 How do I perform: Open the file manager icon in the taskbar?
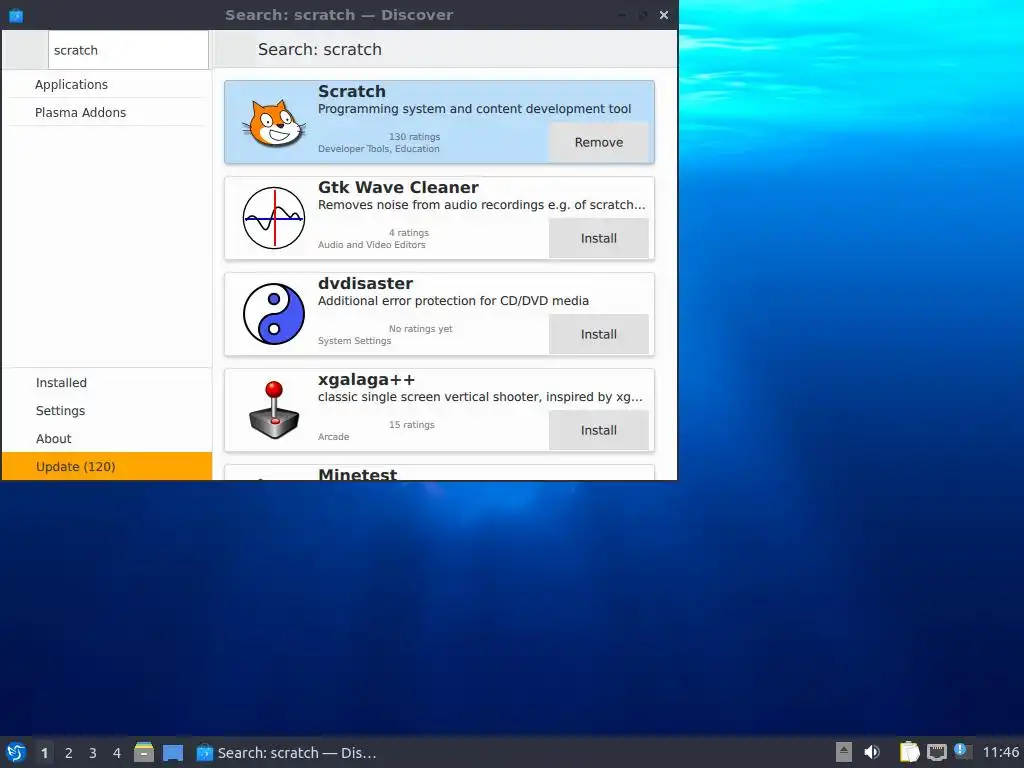click(144, 752)
